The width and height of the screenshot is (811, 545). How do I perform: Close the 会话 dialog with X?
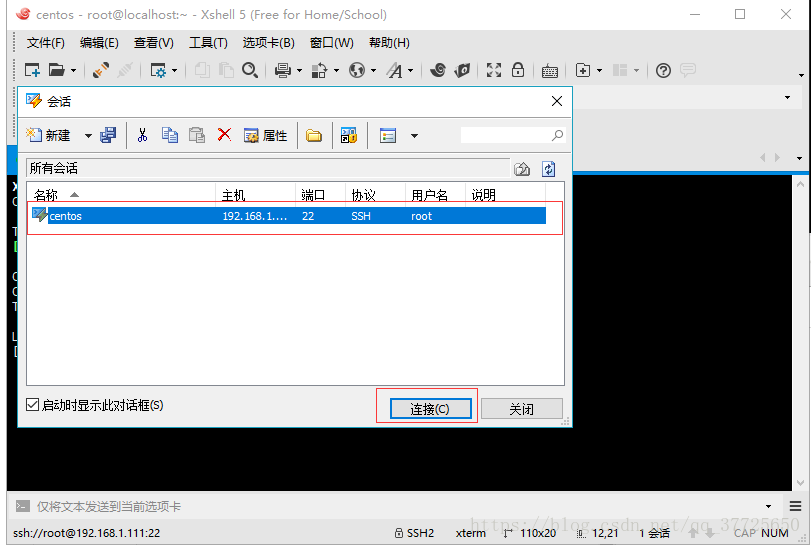557,101
